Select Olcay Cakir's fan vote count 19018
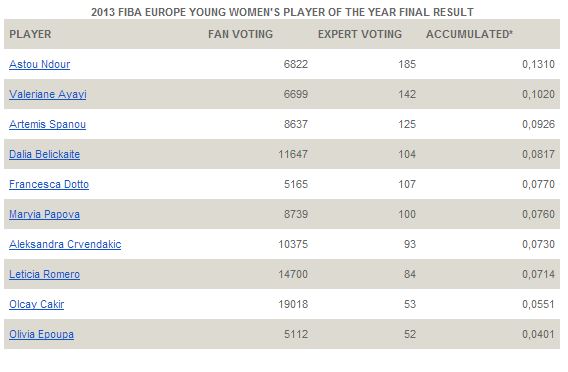568x372 pixels. (x=293, y=304)
